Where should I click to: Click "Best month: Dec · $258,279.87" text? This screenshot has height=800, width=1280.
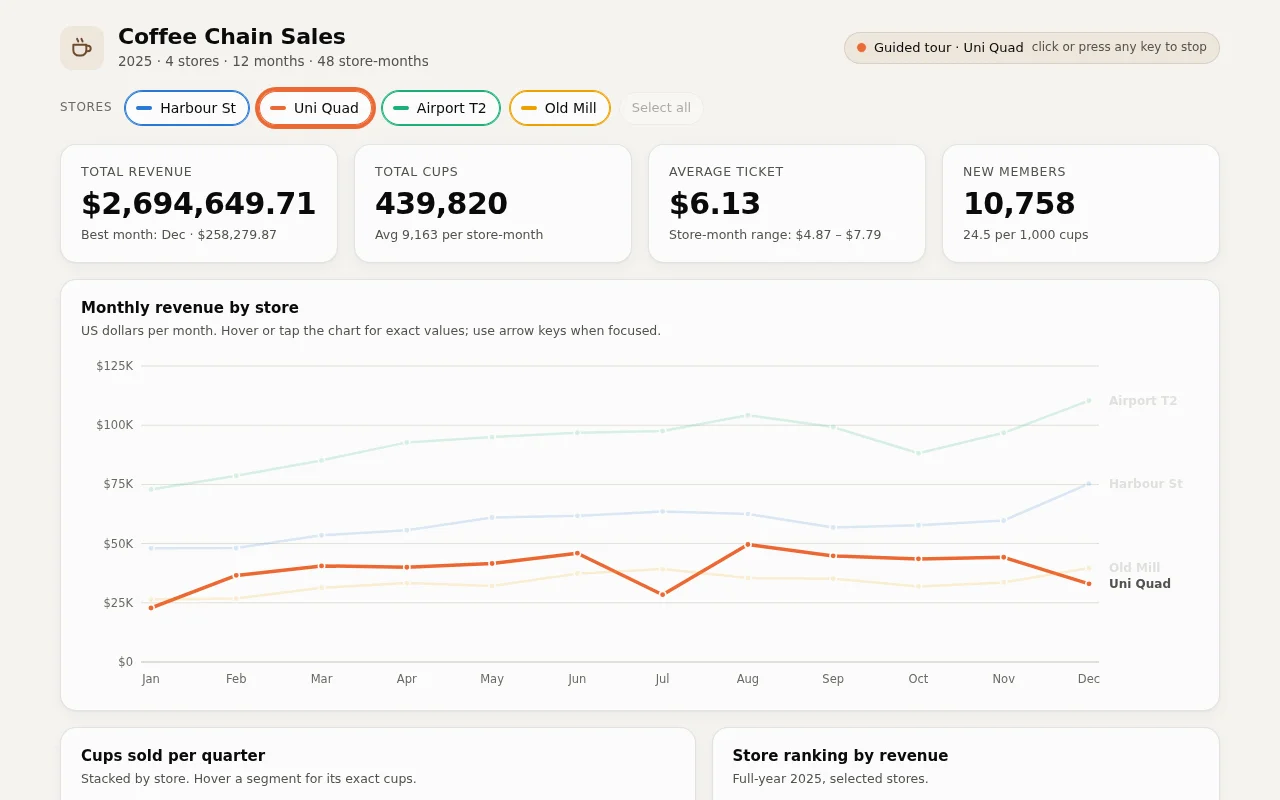pos(179,235)
